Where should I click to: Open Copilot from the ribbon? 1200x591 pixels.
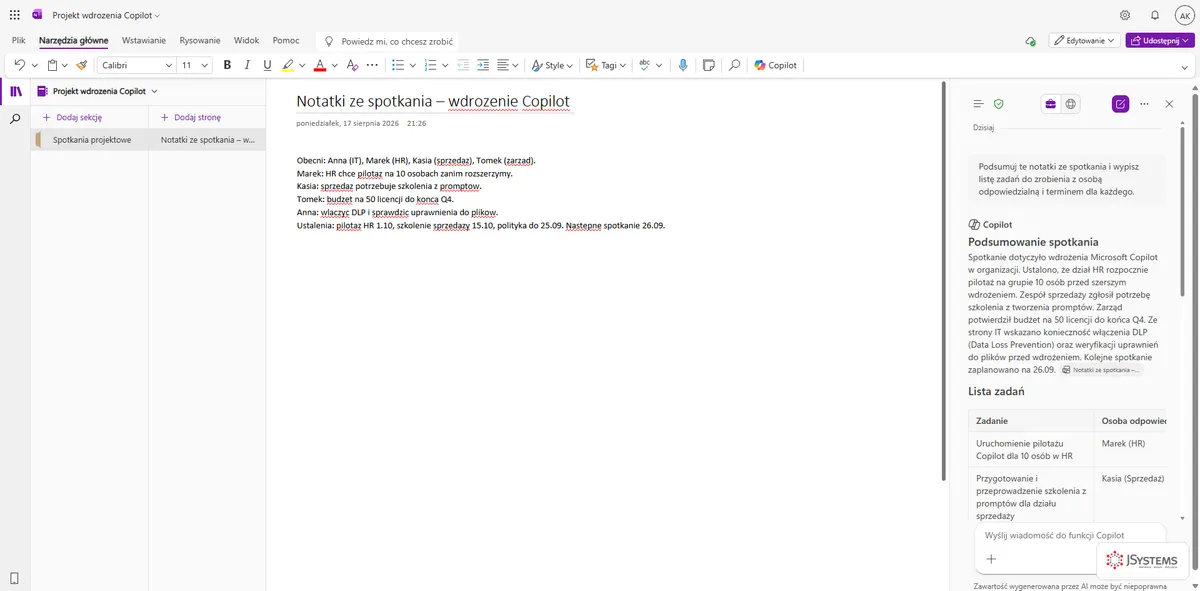click(776, 65)
